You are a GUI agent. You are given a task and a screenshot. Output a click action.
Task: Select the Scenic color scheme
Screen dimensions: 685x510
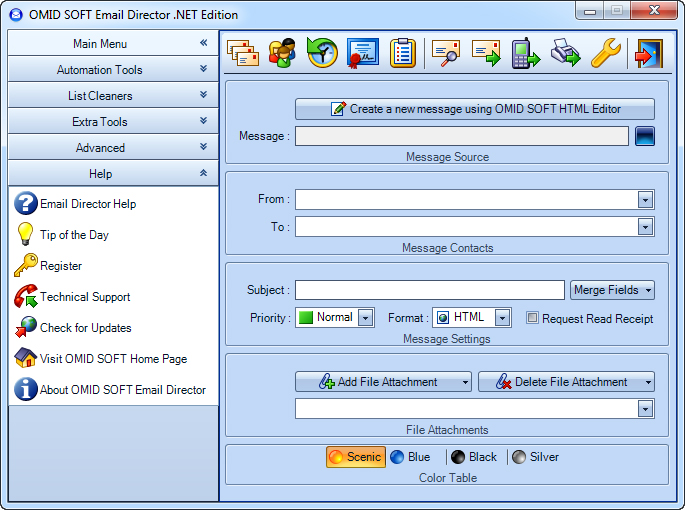(356, 457)
